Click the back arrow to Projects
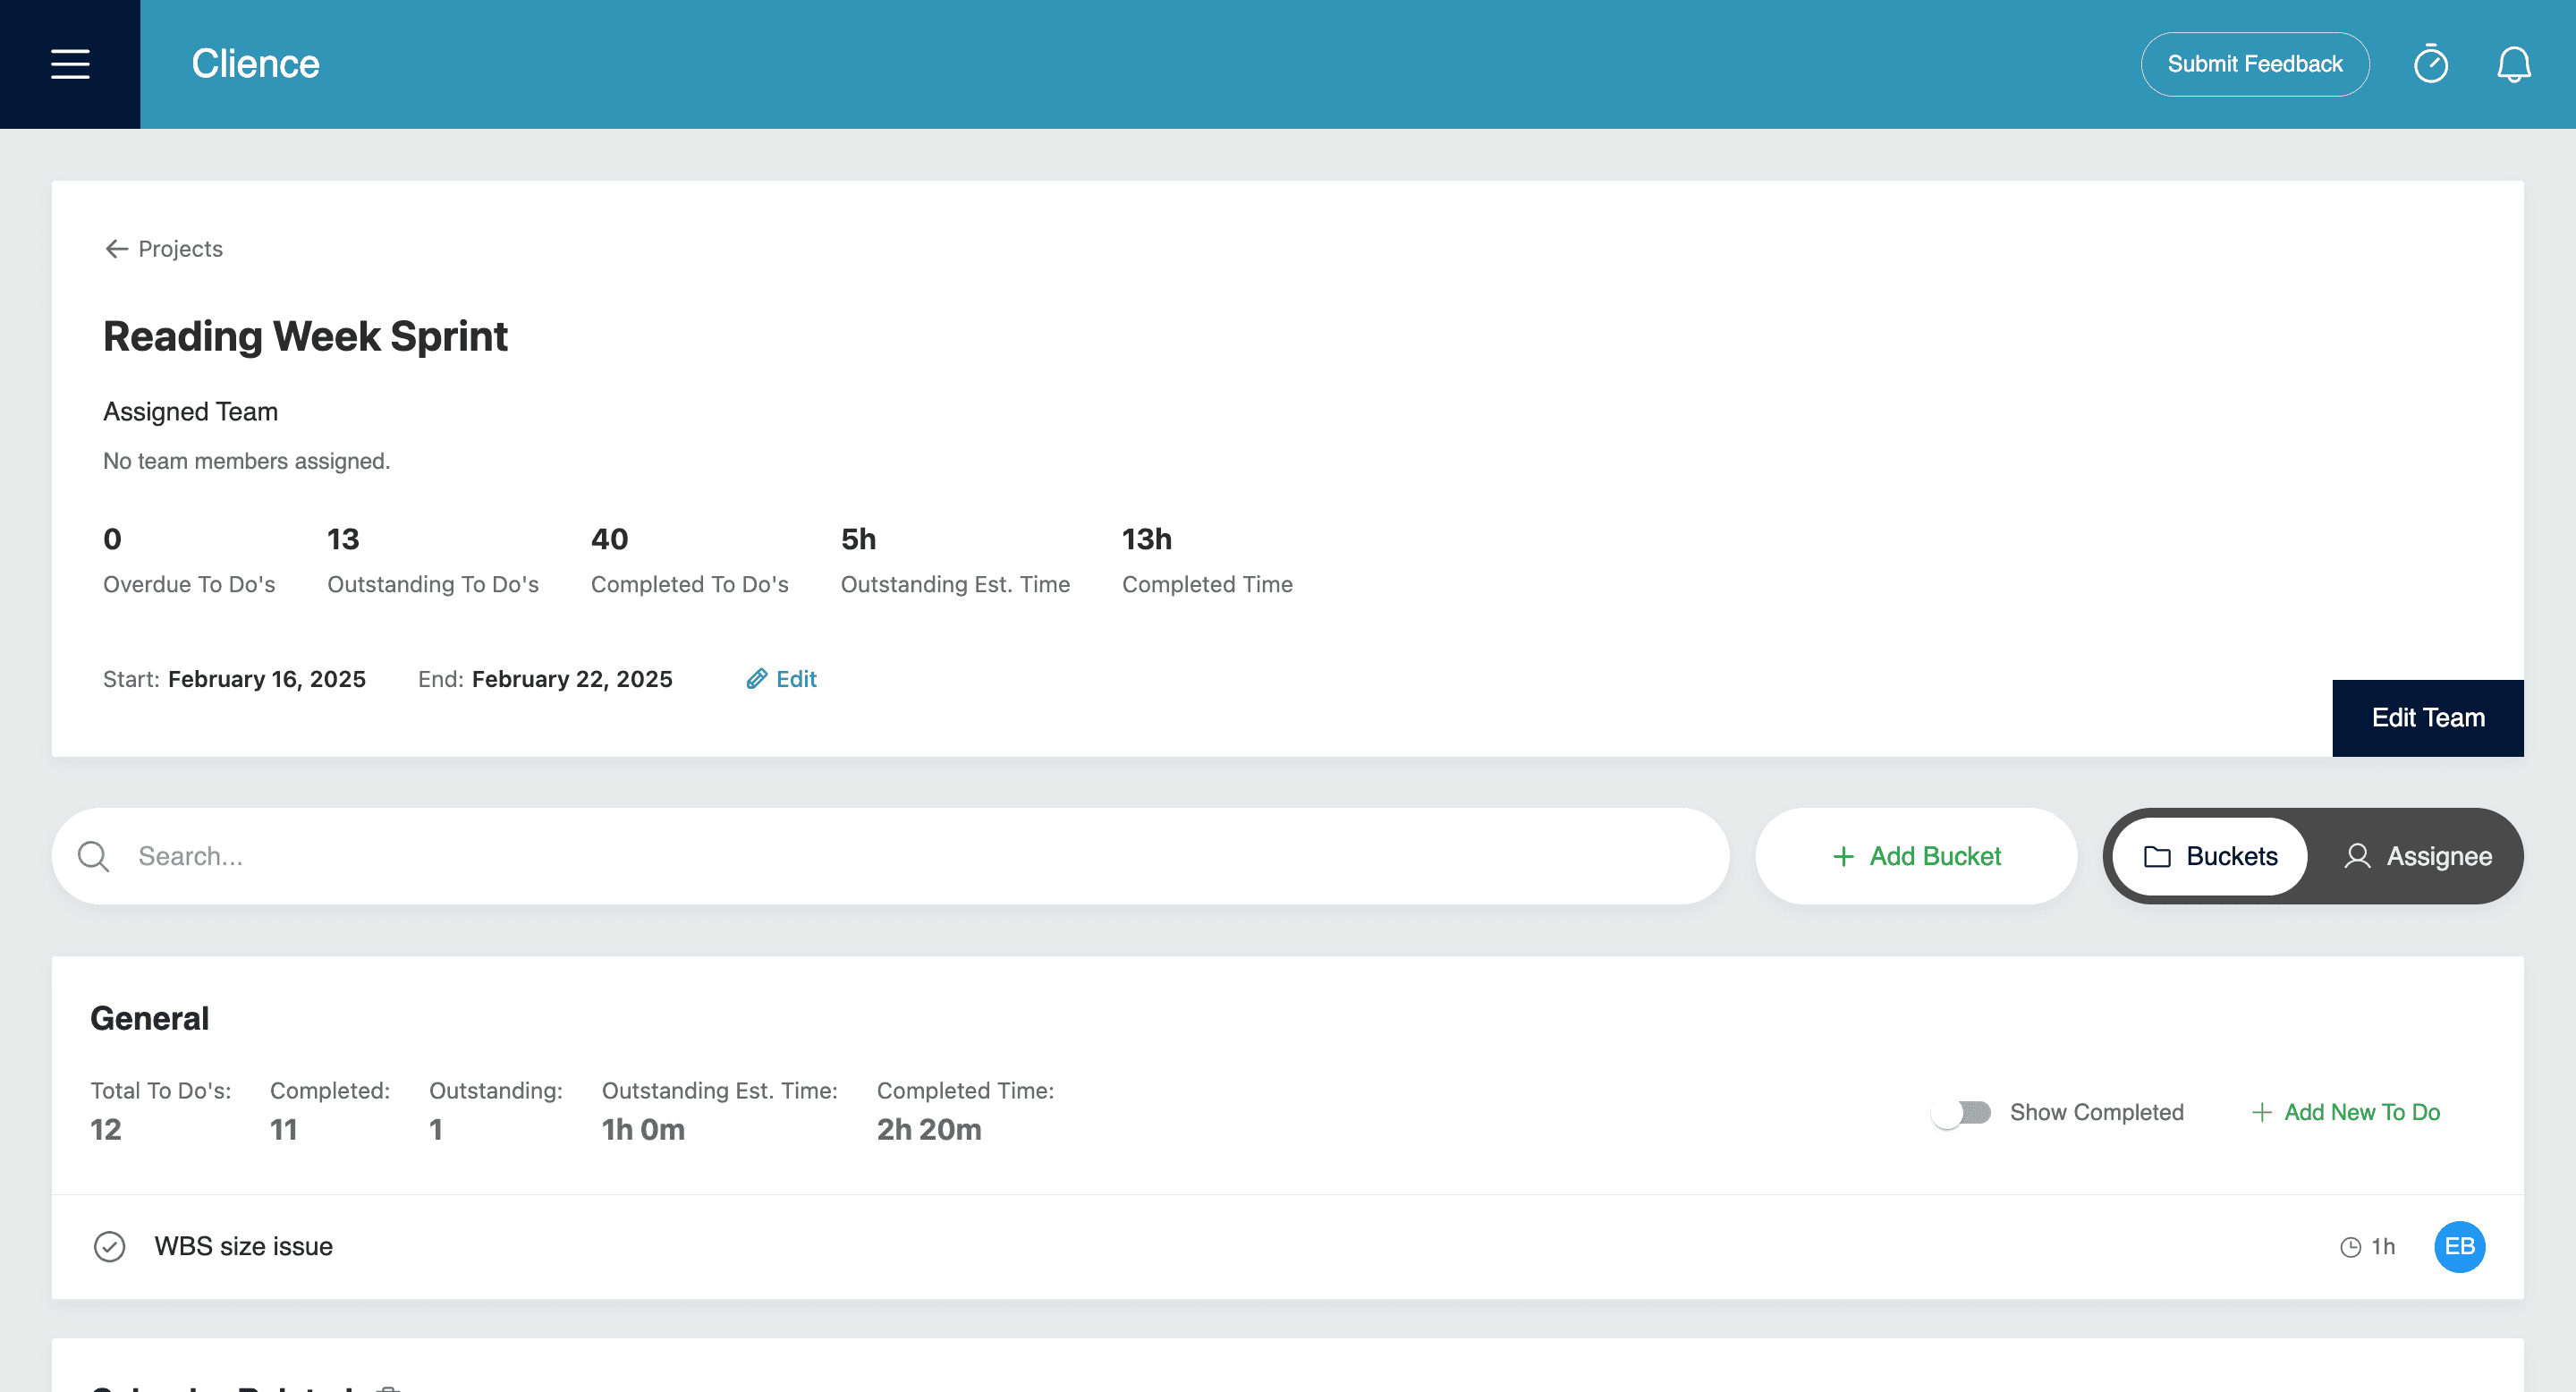This screenshot has height=1392, width=2576. click(x=116, y=249)
